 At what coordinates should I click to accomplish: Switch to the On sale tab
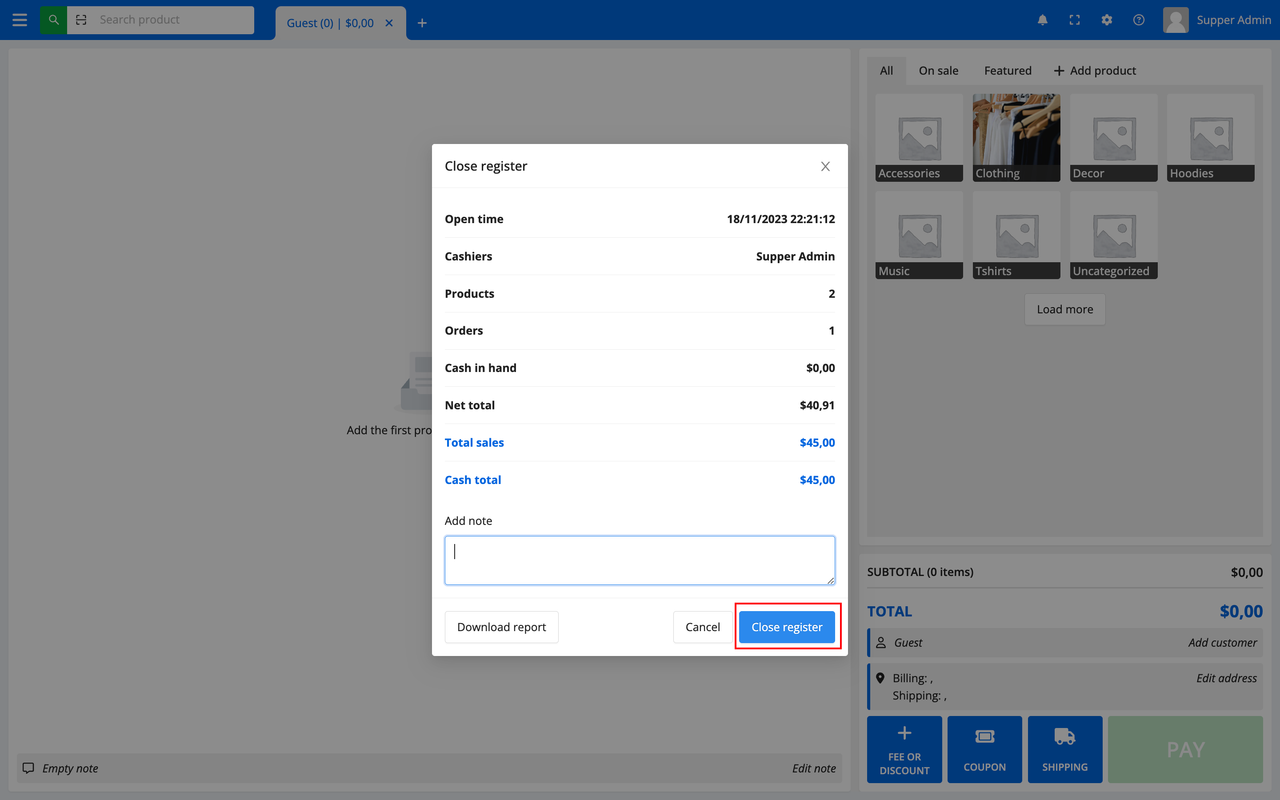click(938, 70)
